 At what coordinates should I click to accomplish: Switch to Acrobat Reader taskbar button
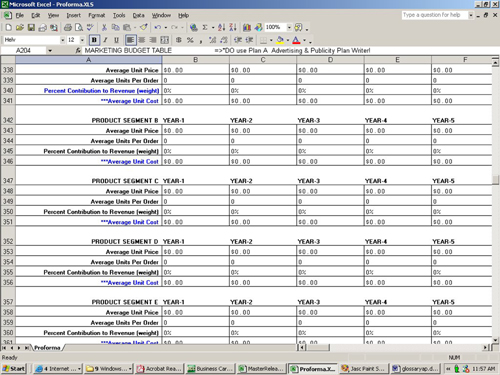pos(160,369)
